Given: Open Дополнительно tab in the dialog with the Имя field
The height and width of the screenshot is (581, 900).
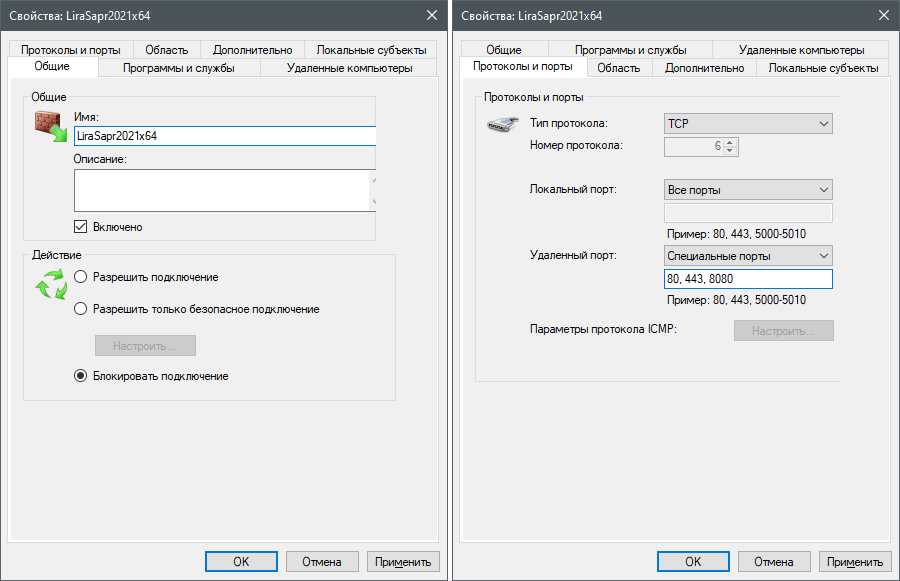Looking at the screenshot, I should click(x=253, y=50).
